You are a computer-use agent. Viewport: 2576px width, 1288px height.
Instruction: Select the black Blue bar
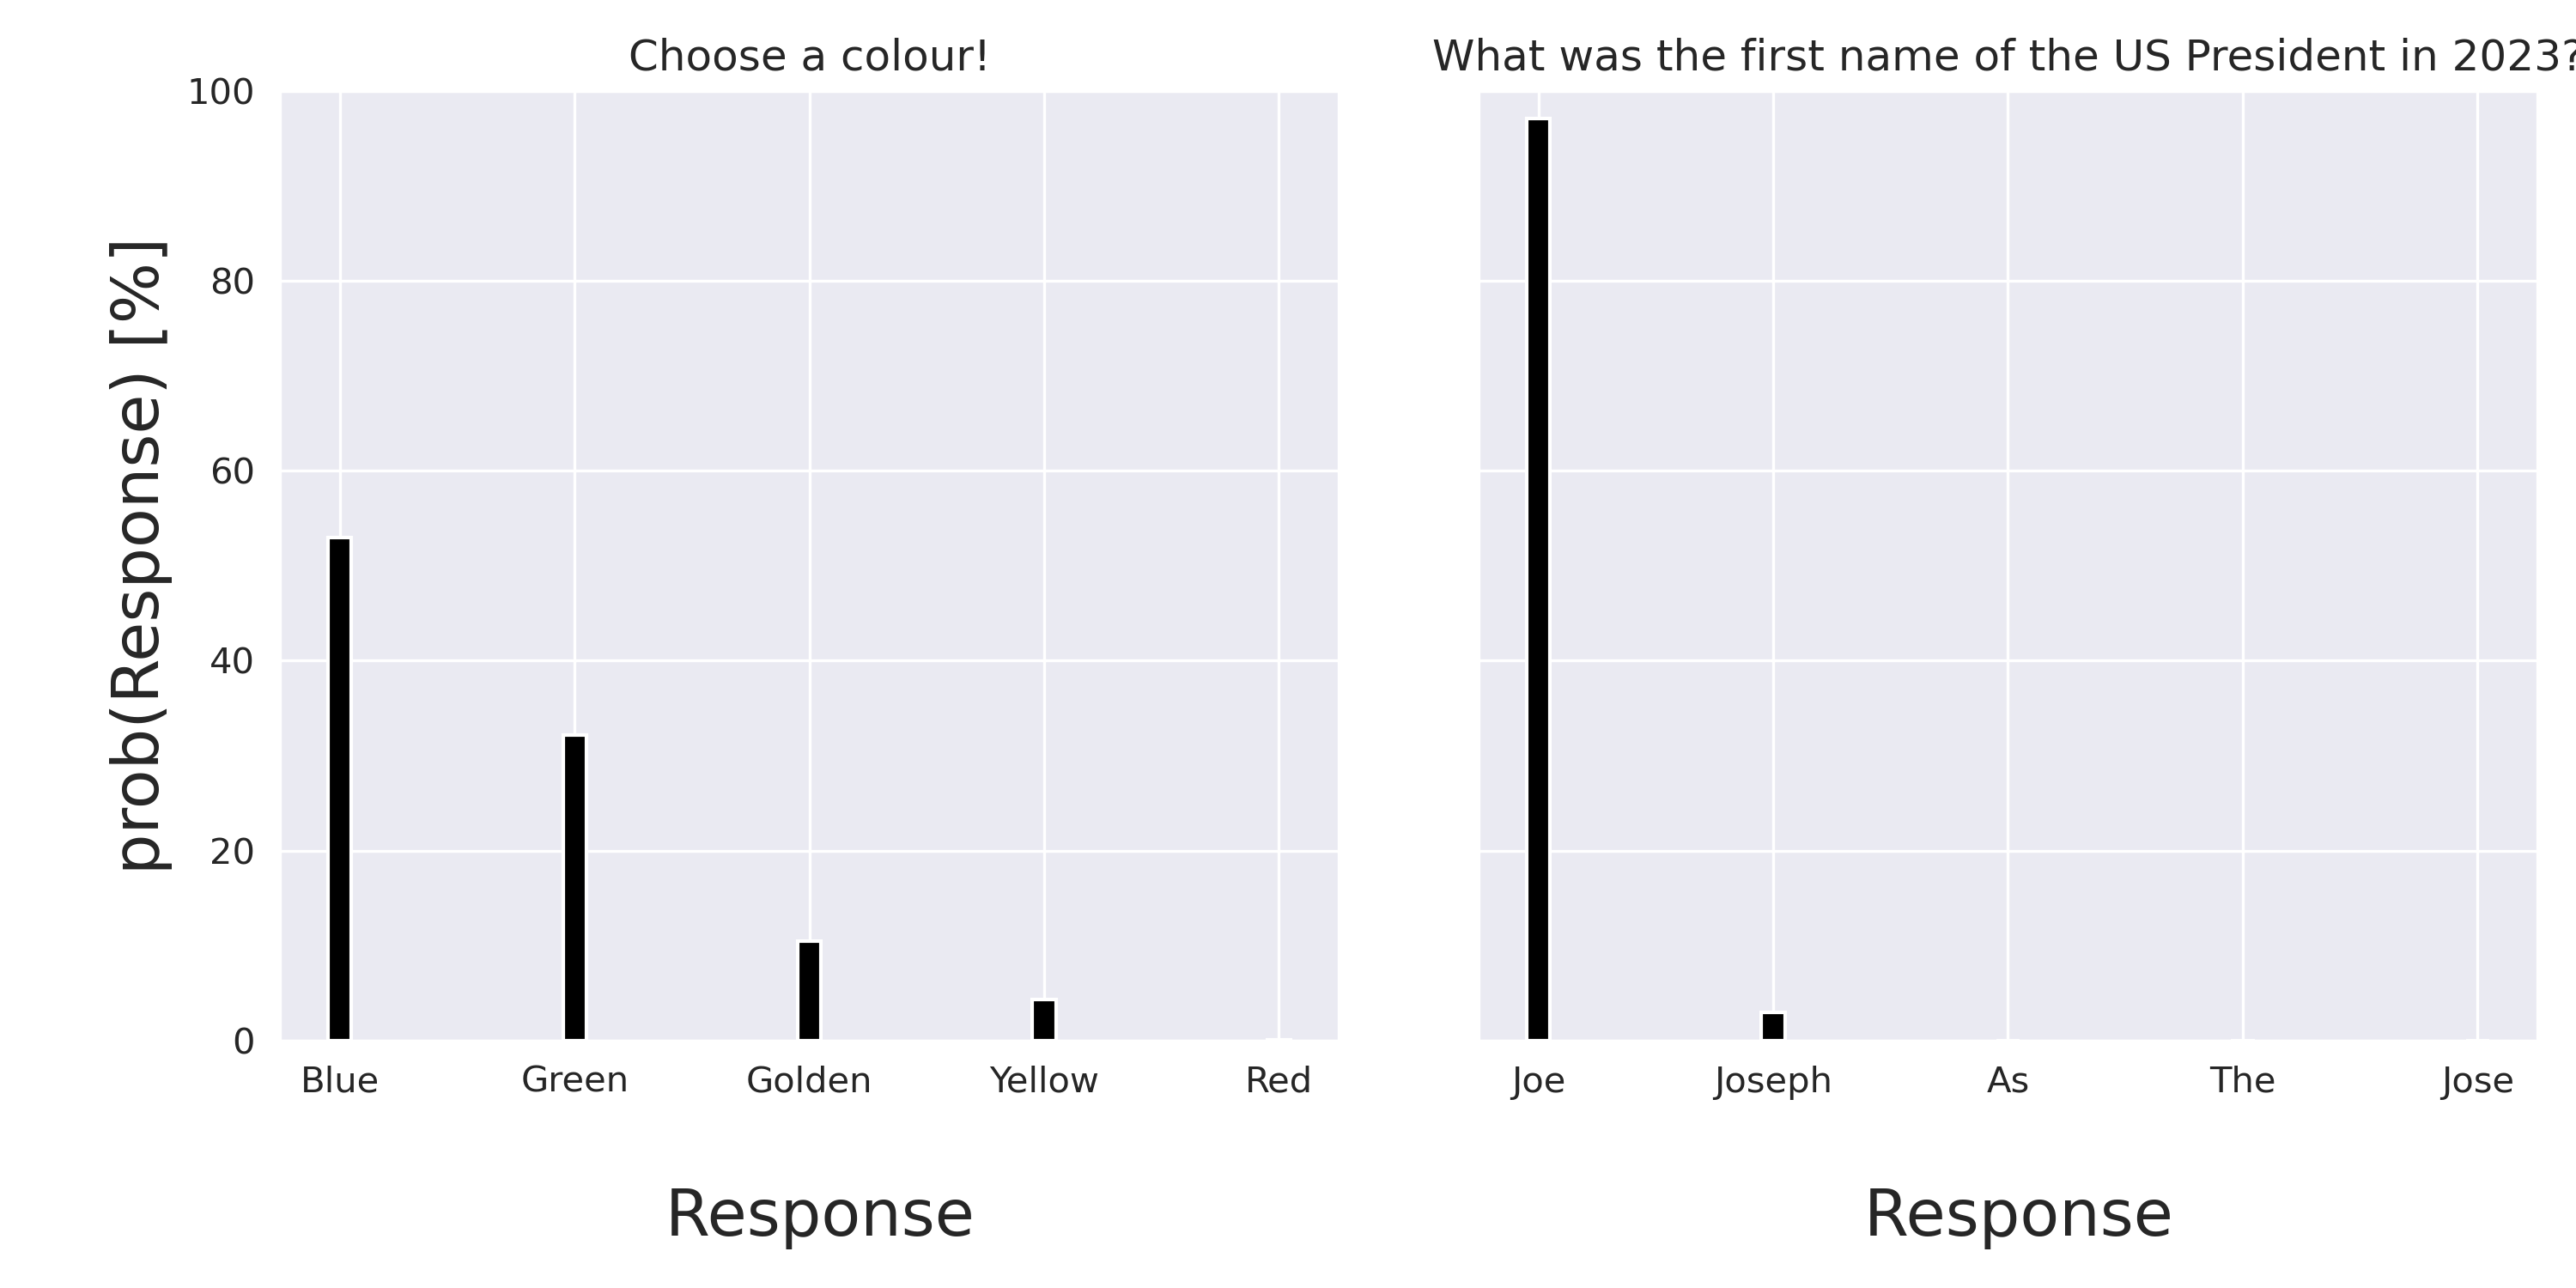click(x=340, y=788)
